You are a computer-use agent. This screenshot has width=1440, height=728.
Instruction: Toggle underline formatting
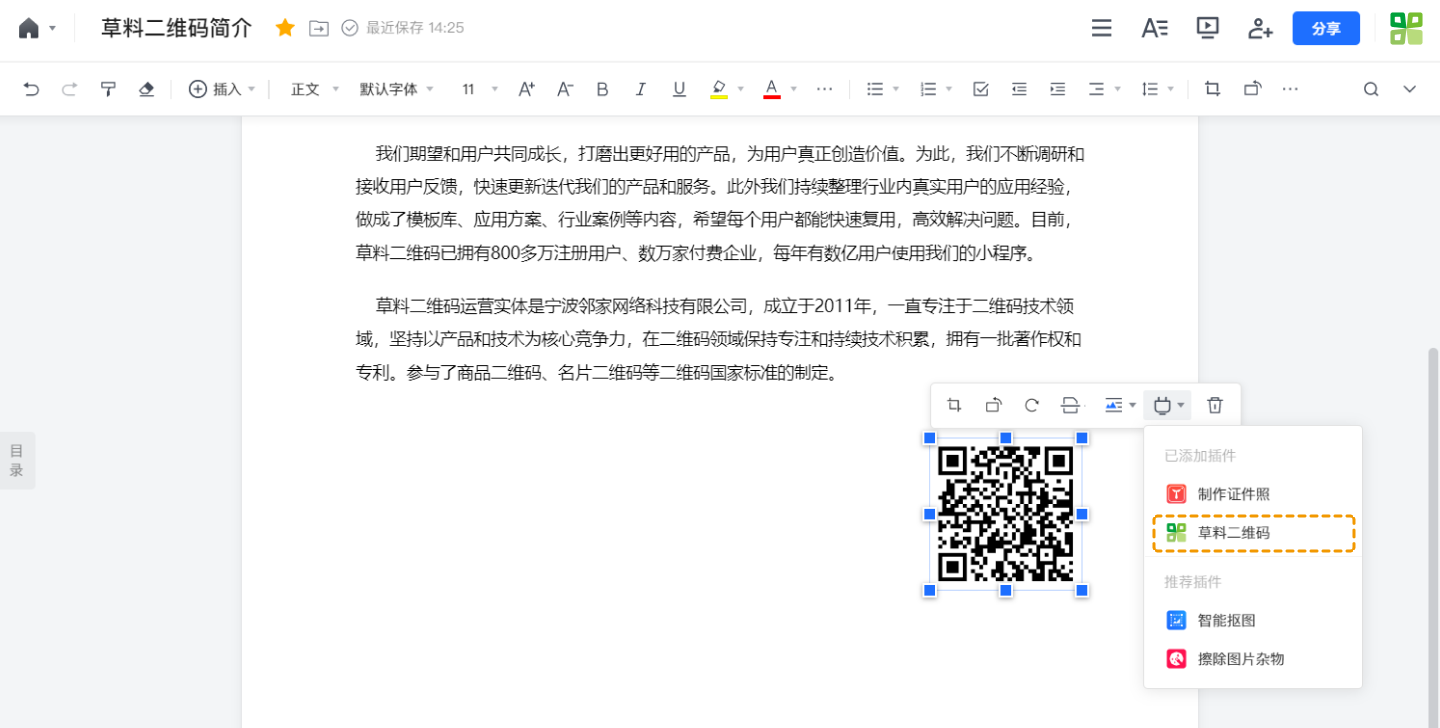(679, 89)
